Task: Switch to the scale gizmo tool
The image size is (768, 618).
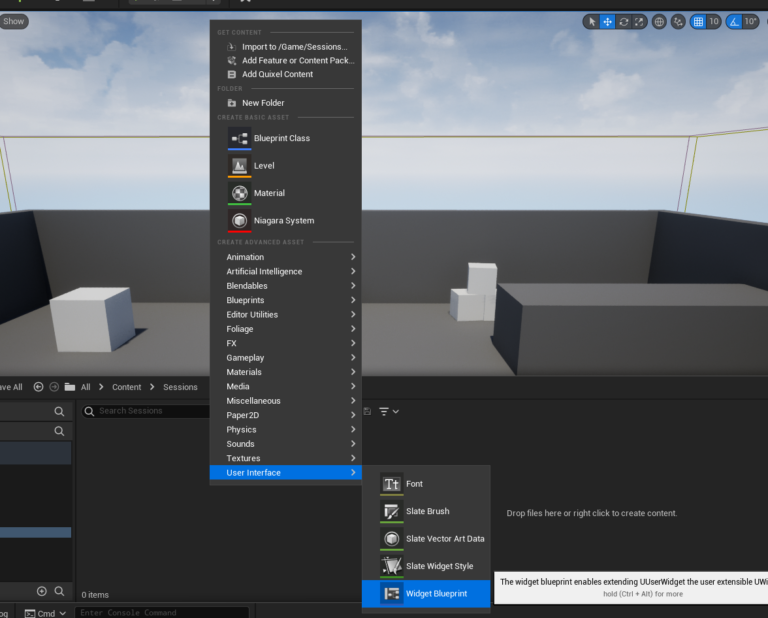Action: coord(638,21)
